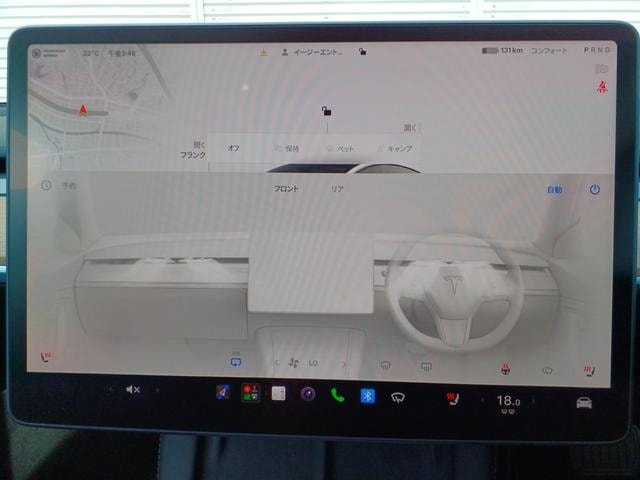This screenshot has height=480, width=640.
Task: Lower cabin temperature with left arrow
Action: [x=482, y=400]
